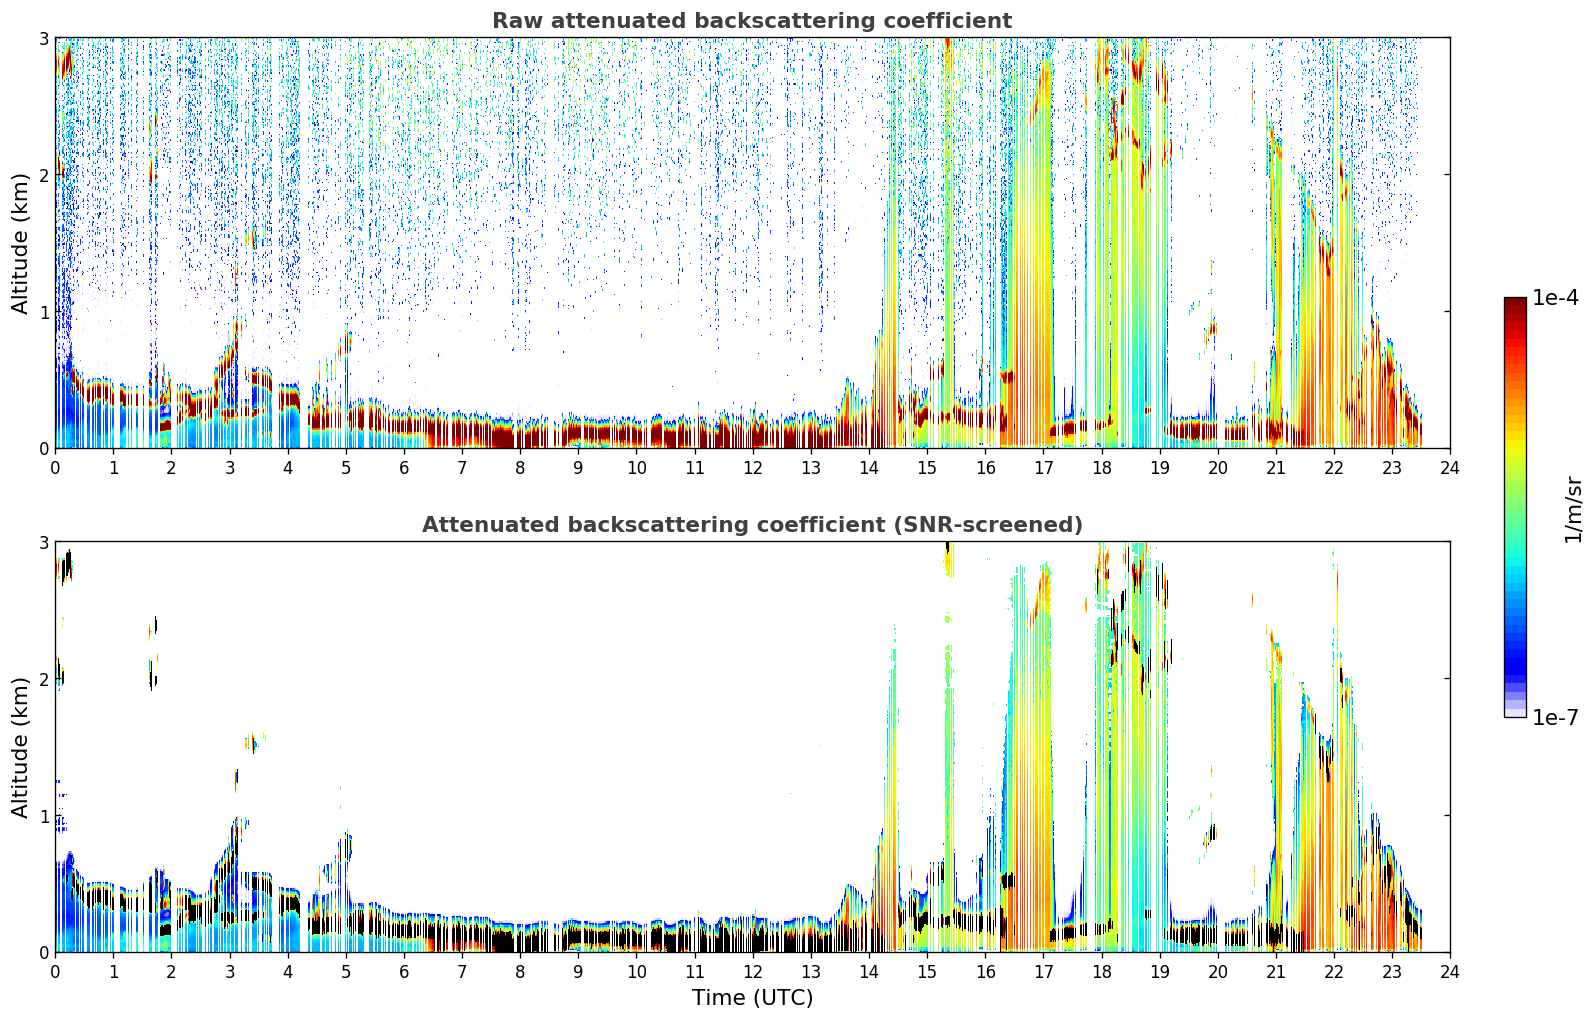Click tick label 6 on the bottom time axis
1595x1020 pixels.
point(404,972)
